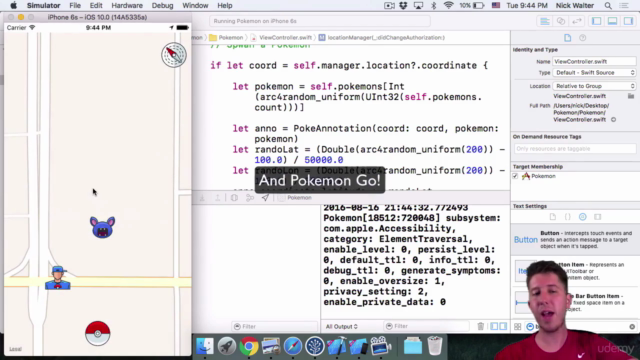Toggle the console pane button
Image resolution: width=640 pixels, height=360 pixels.
pyautogui.click(x=503, y=326)
